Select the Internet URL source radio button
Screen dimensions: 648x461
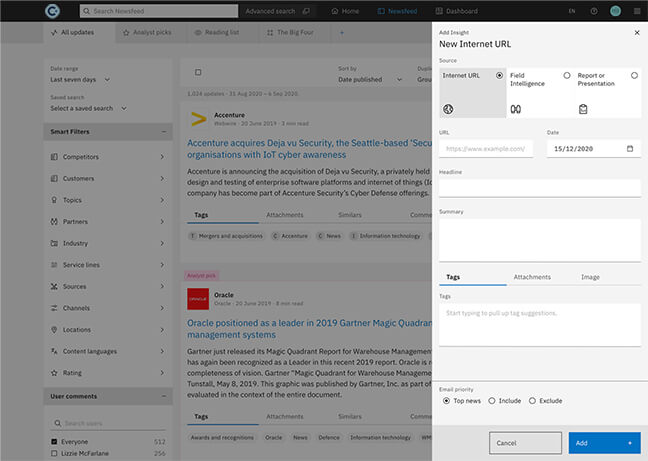499,75
